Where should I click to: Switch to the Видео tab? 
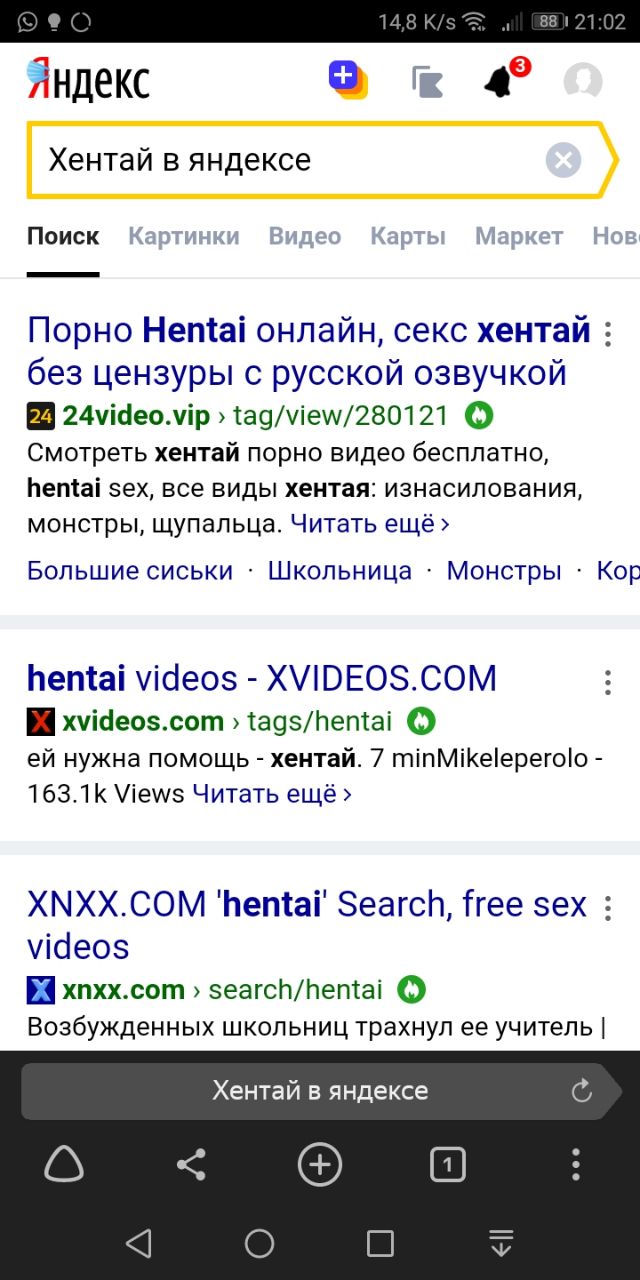coord(305,236)
